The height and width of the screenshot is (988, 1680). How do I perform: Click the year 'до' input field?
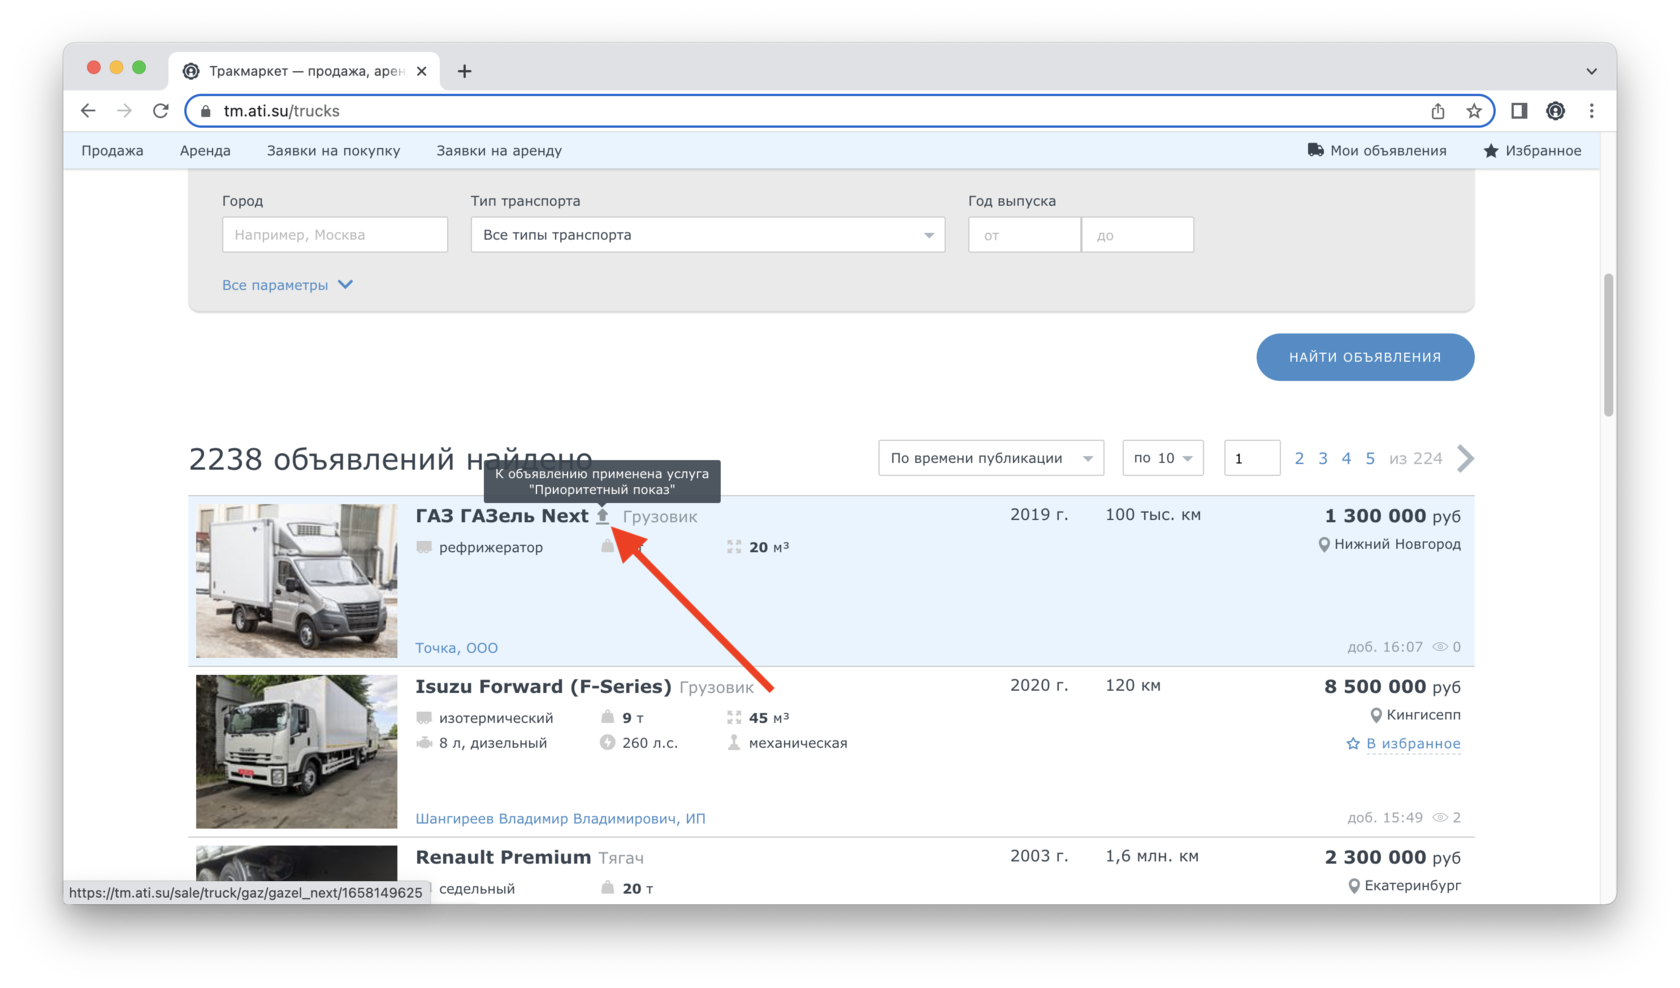point(1138,235)
